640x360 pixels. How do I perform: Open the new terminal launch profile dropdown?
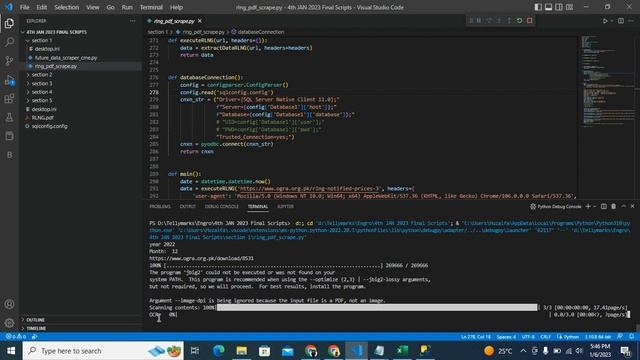click(x=595, y=207)
